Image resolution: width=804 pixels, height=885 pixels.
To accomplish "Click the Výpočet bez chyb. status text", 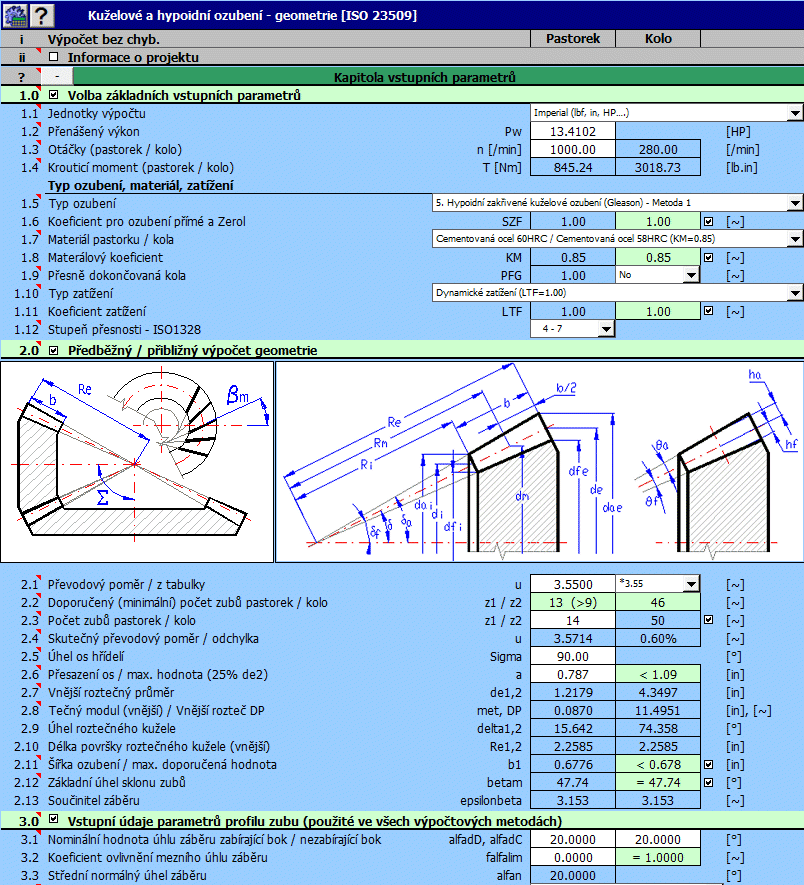I will (x=103, y=39).
